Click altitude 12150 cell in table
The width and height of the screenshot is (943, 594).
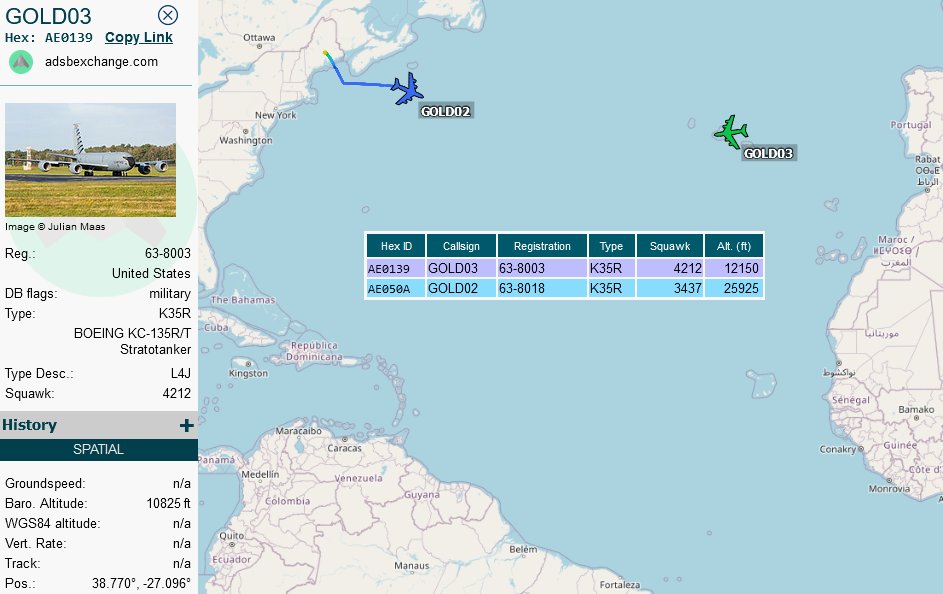[734, 268]
